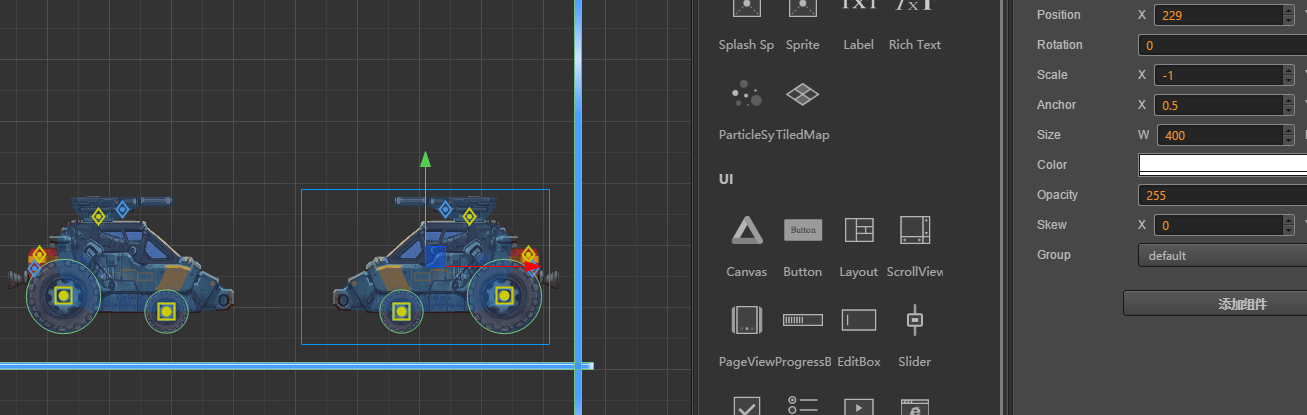The width and height of the screenshot is (1307, 415).
Task: Click the Position property label
Action: pos(1059,15)
